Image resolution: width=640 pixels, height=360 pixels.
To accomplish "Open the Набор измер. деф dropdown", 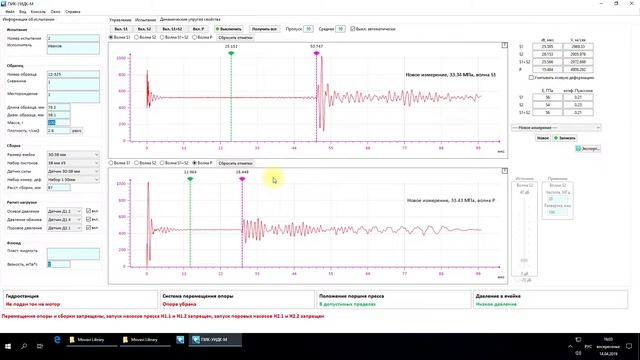I will tap(73, 180).
